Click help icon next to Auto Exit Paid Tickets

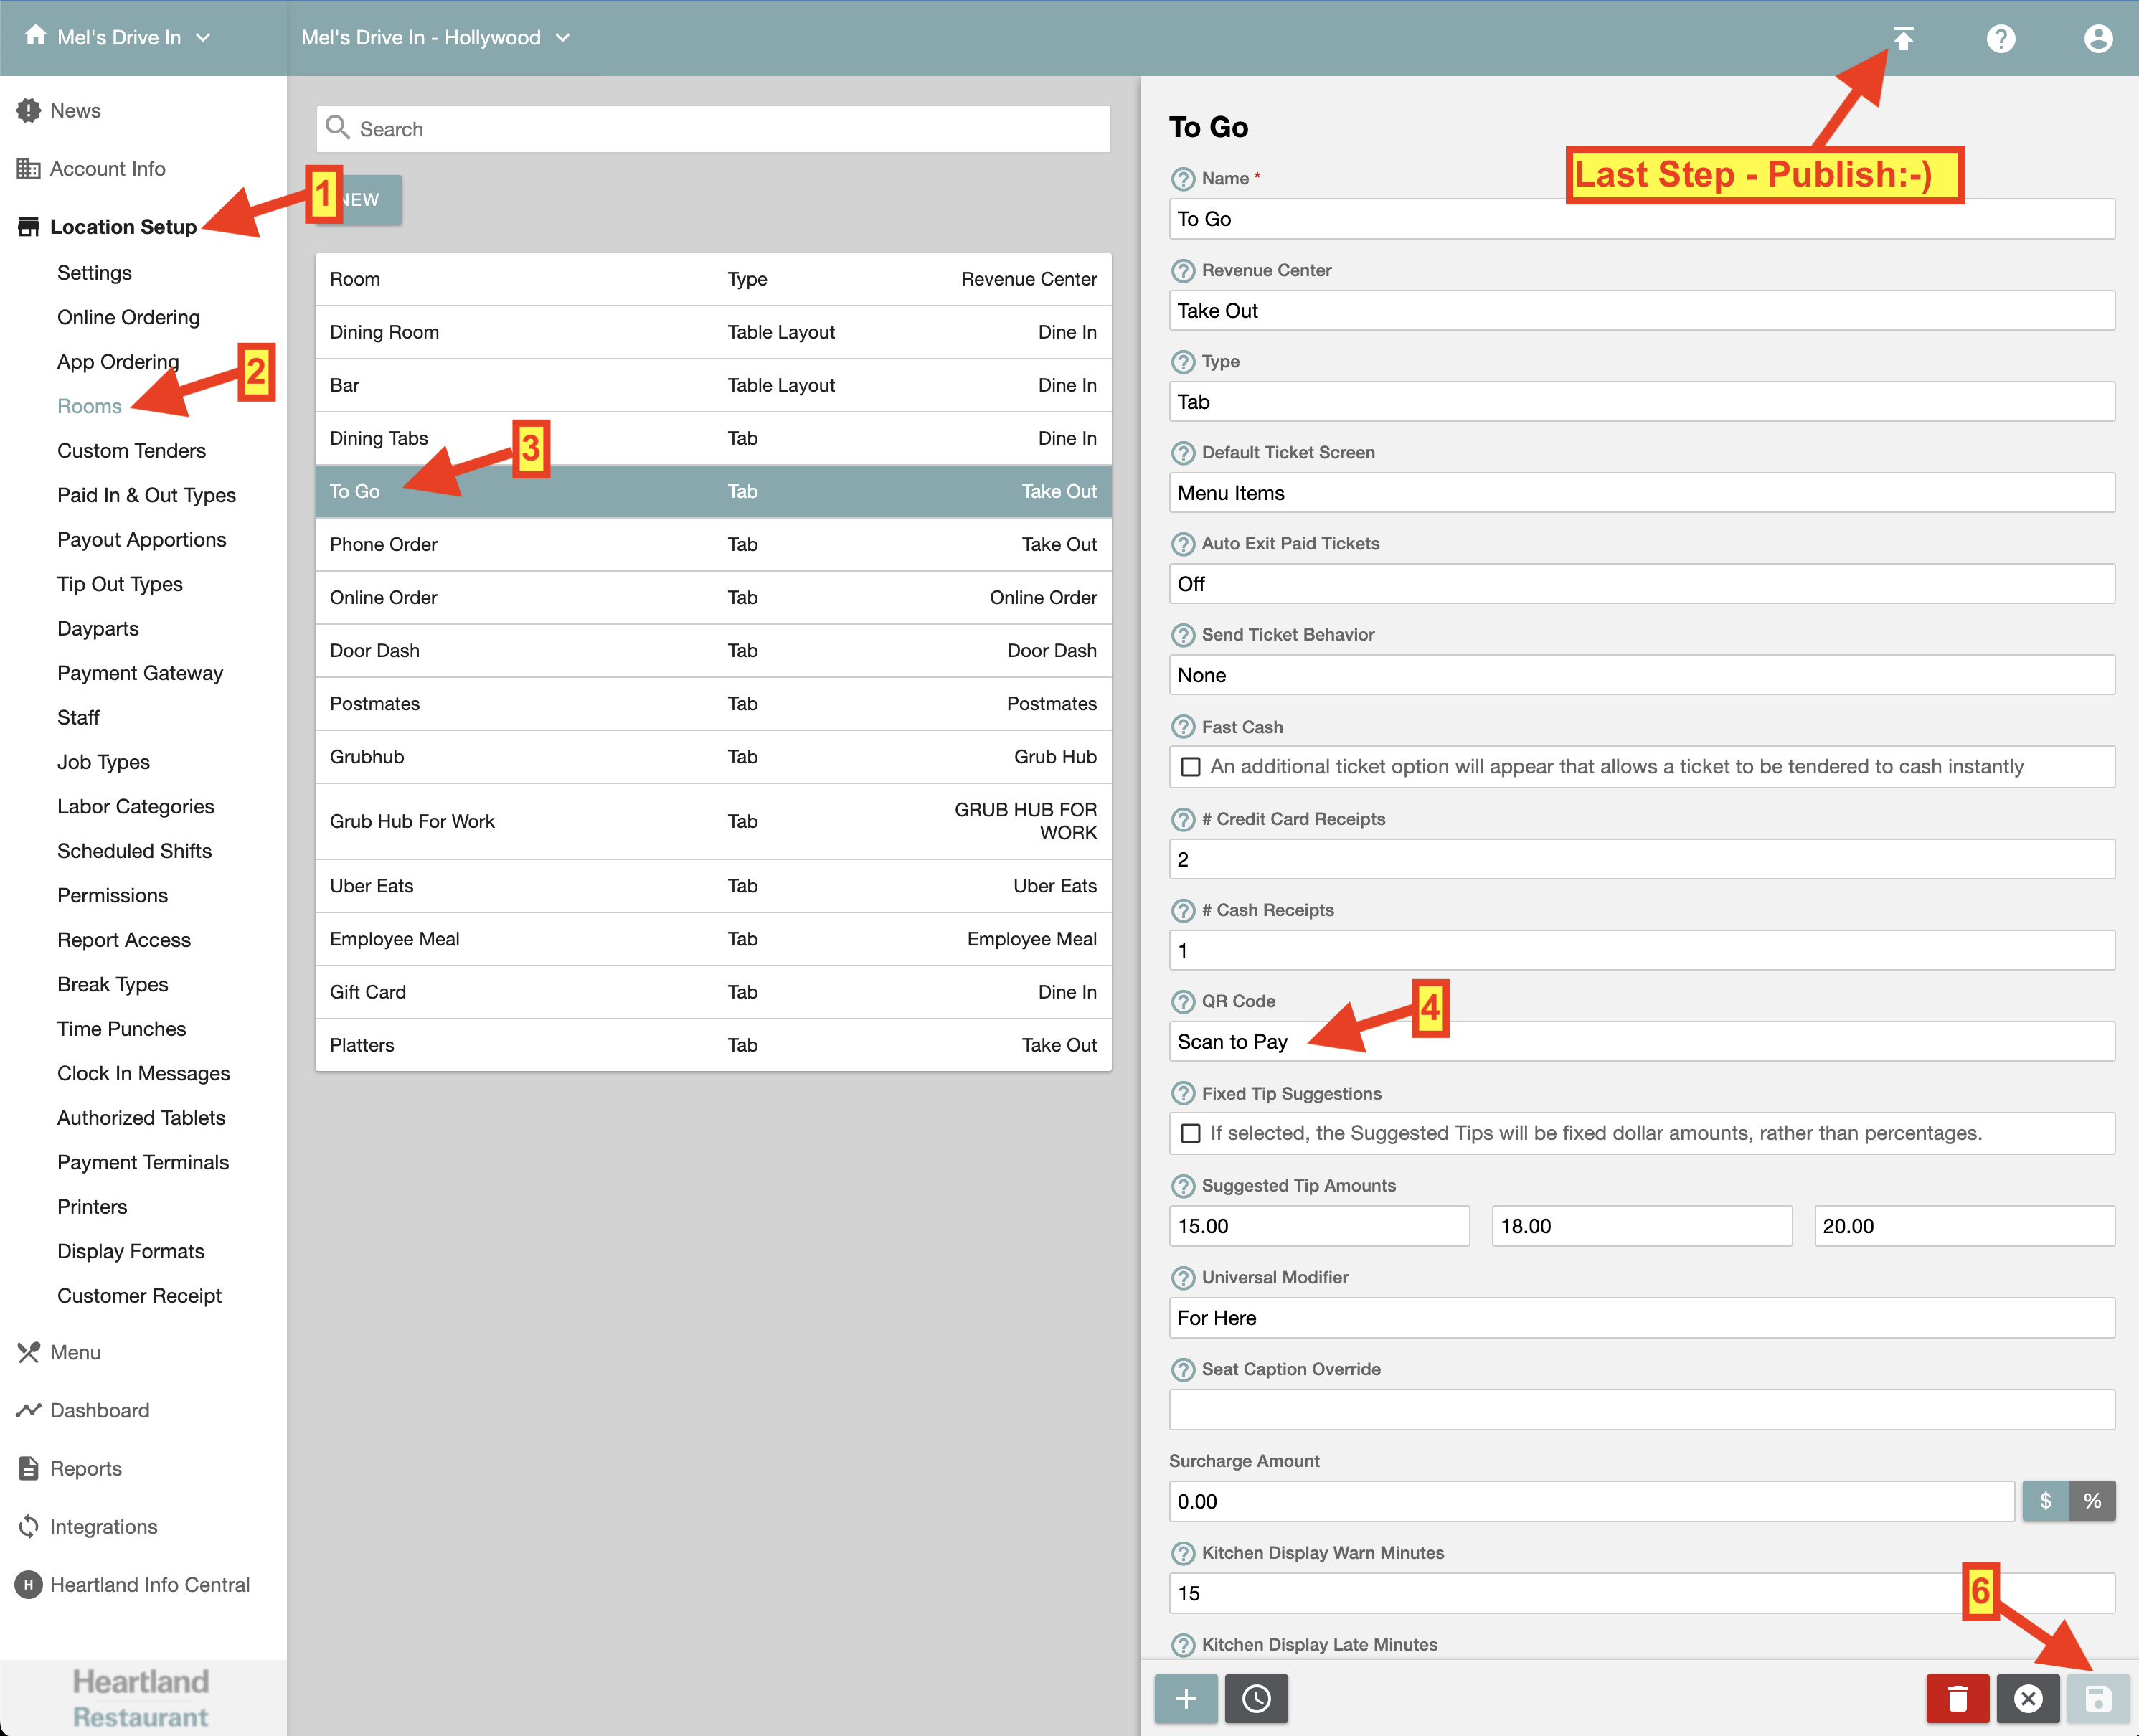1183,544
